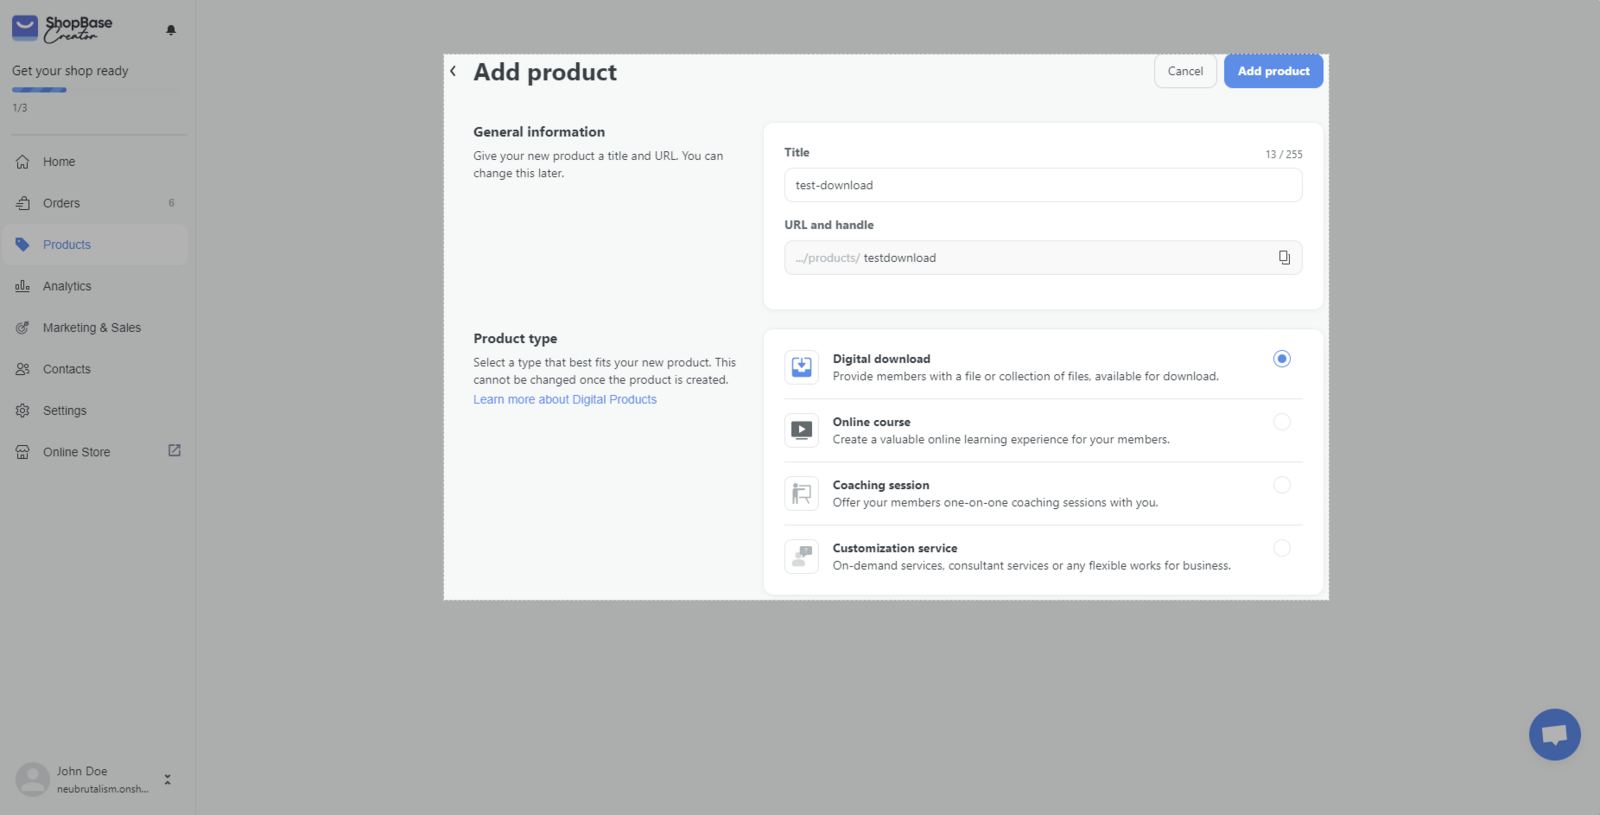Select the Online course radio button
Screen dimensions: 1600x815
click(1282, 422)
